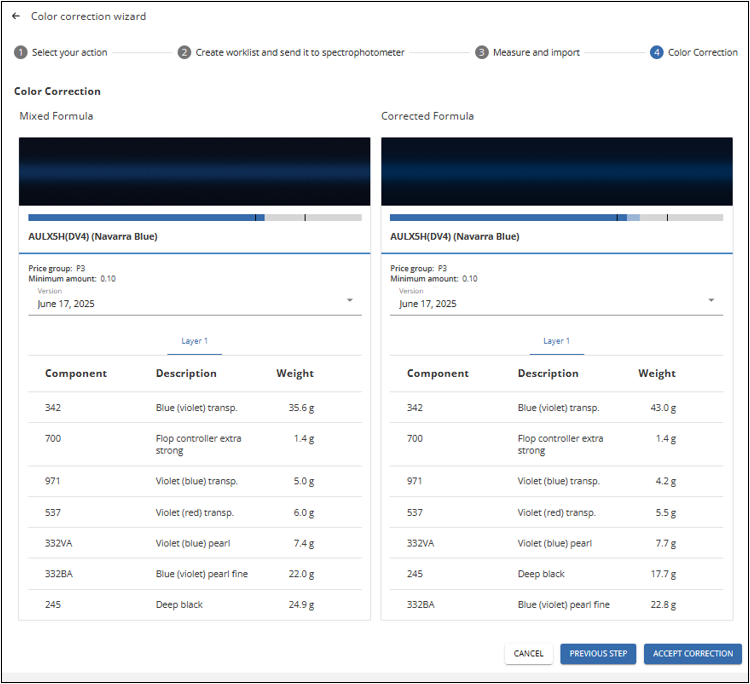Click the 5.5 g weight in Corrected Formula
The image size is (750, 684).
[665, 513]
